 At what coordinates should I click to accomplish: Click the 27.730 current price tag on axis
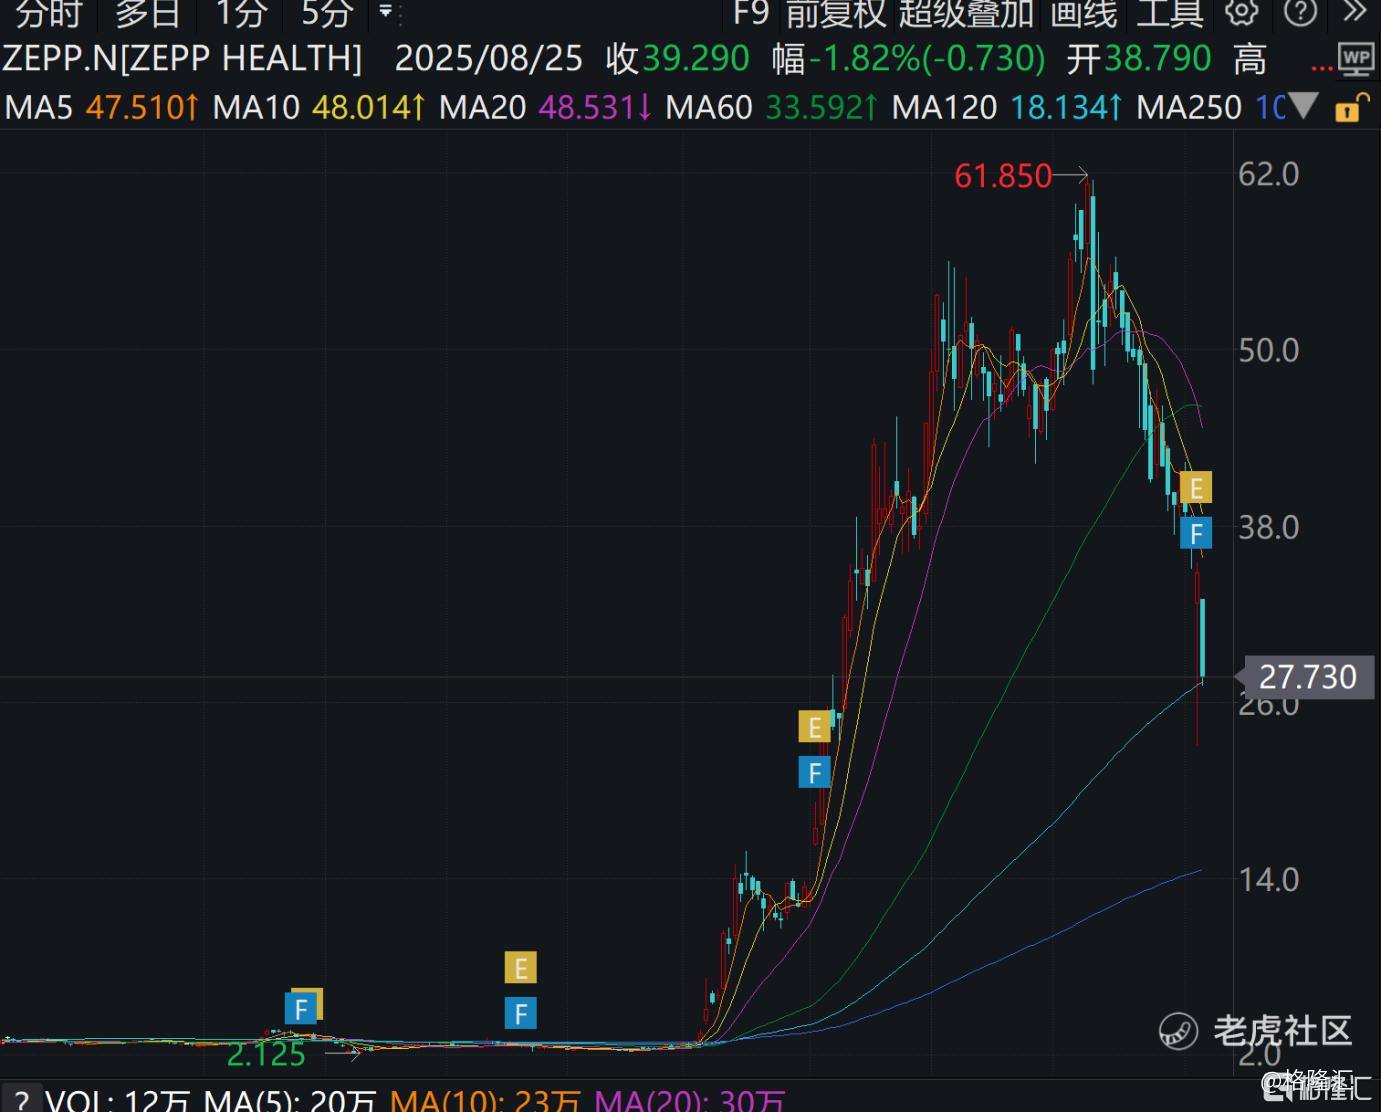(x=1307, y=677)
